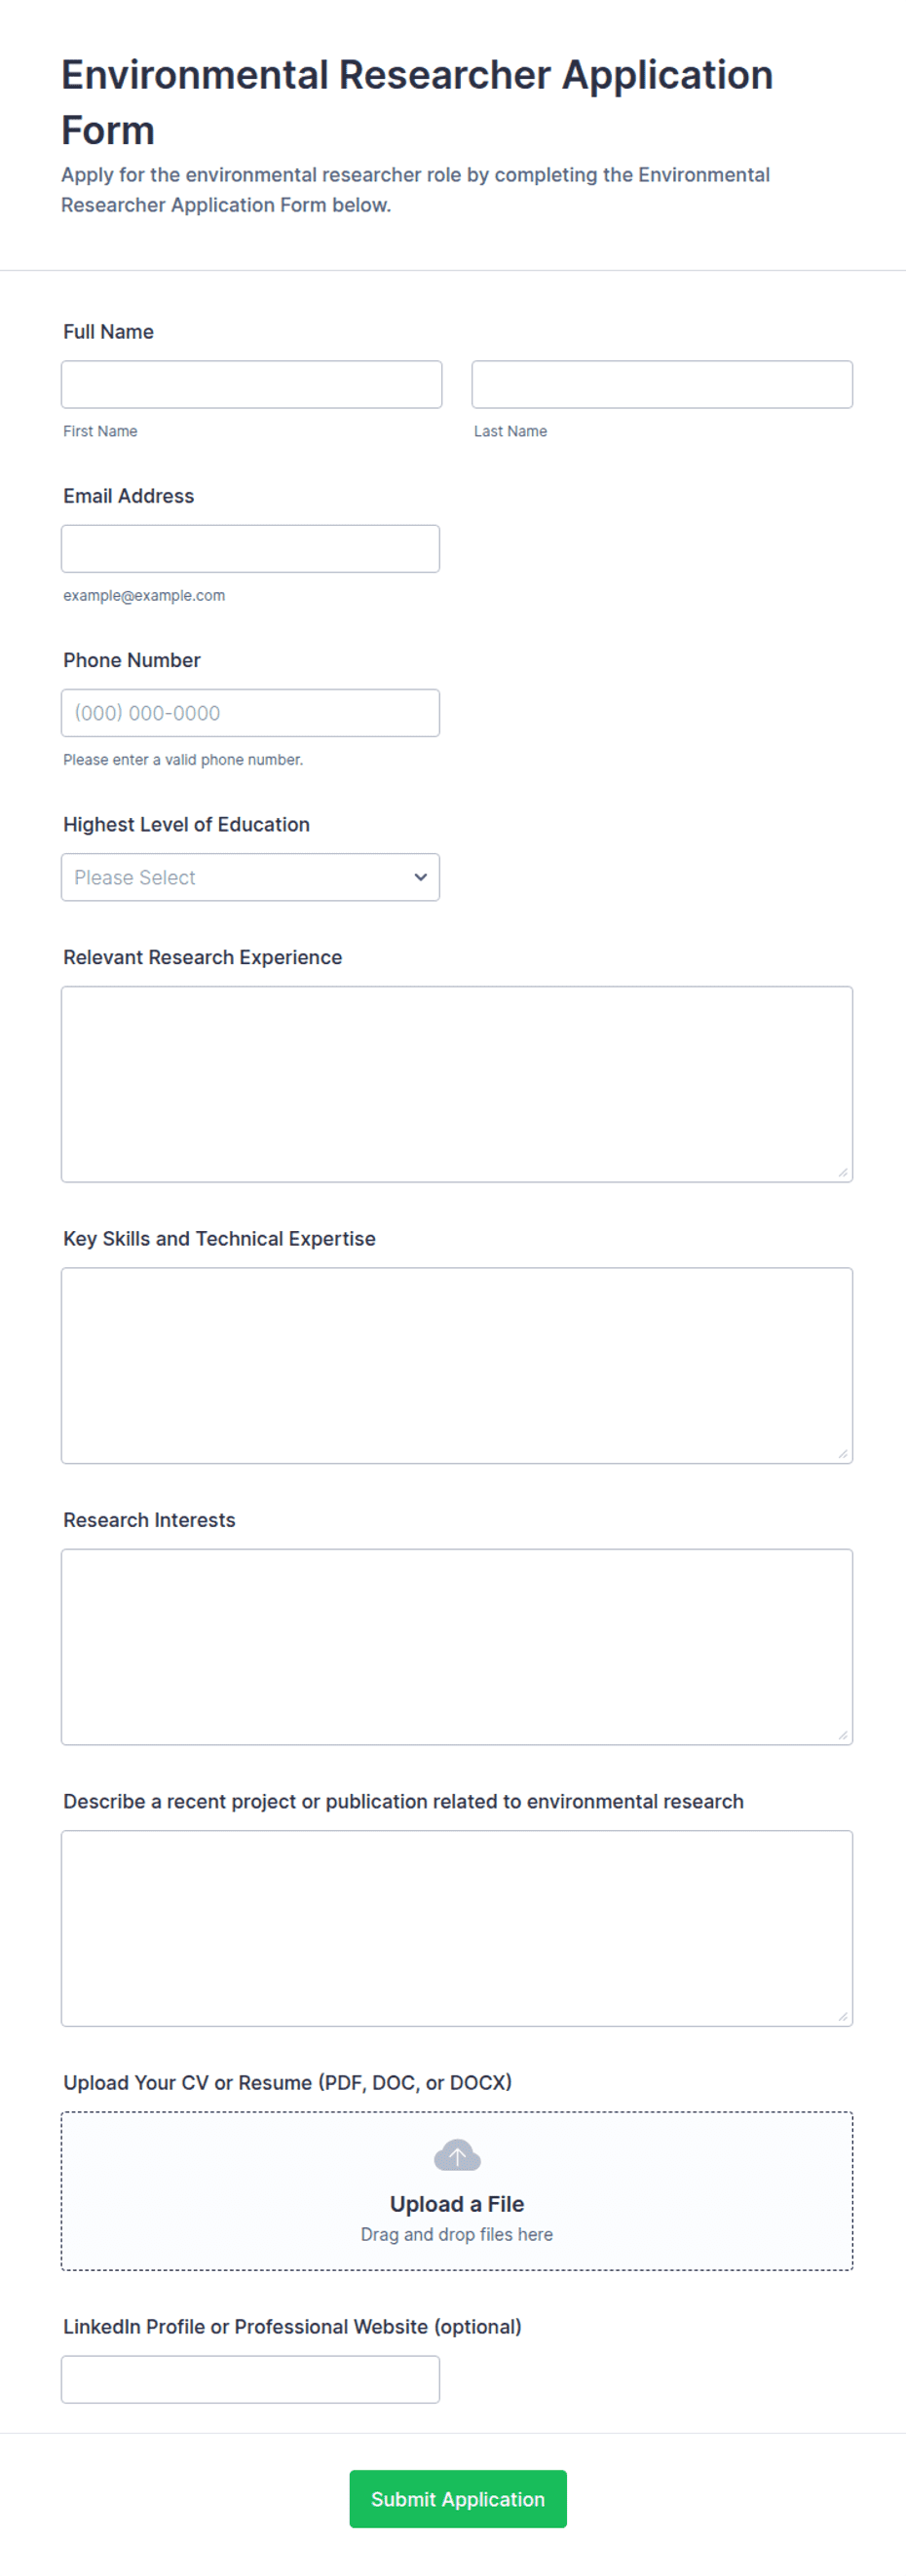
Task: Click the Full Name label
Action: point(108,332)
